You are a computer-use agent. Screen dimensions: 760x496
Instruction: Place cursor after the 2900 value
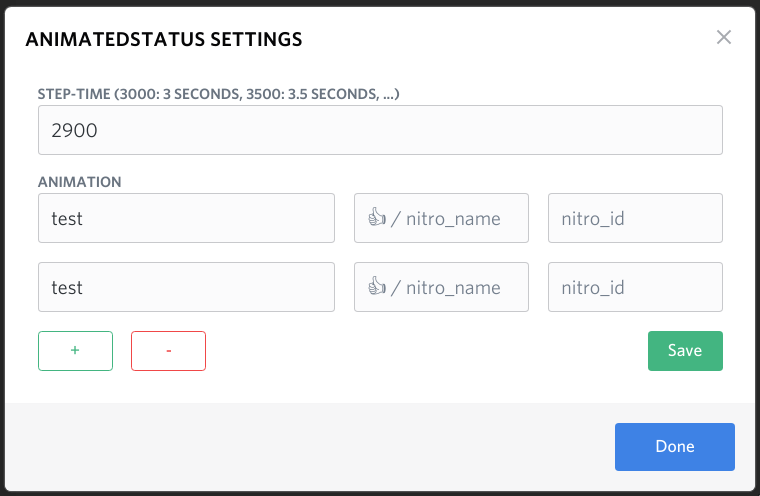[x=99, y=130]
